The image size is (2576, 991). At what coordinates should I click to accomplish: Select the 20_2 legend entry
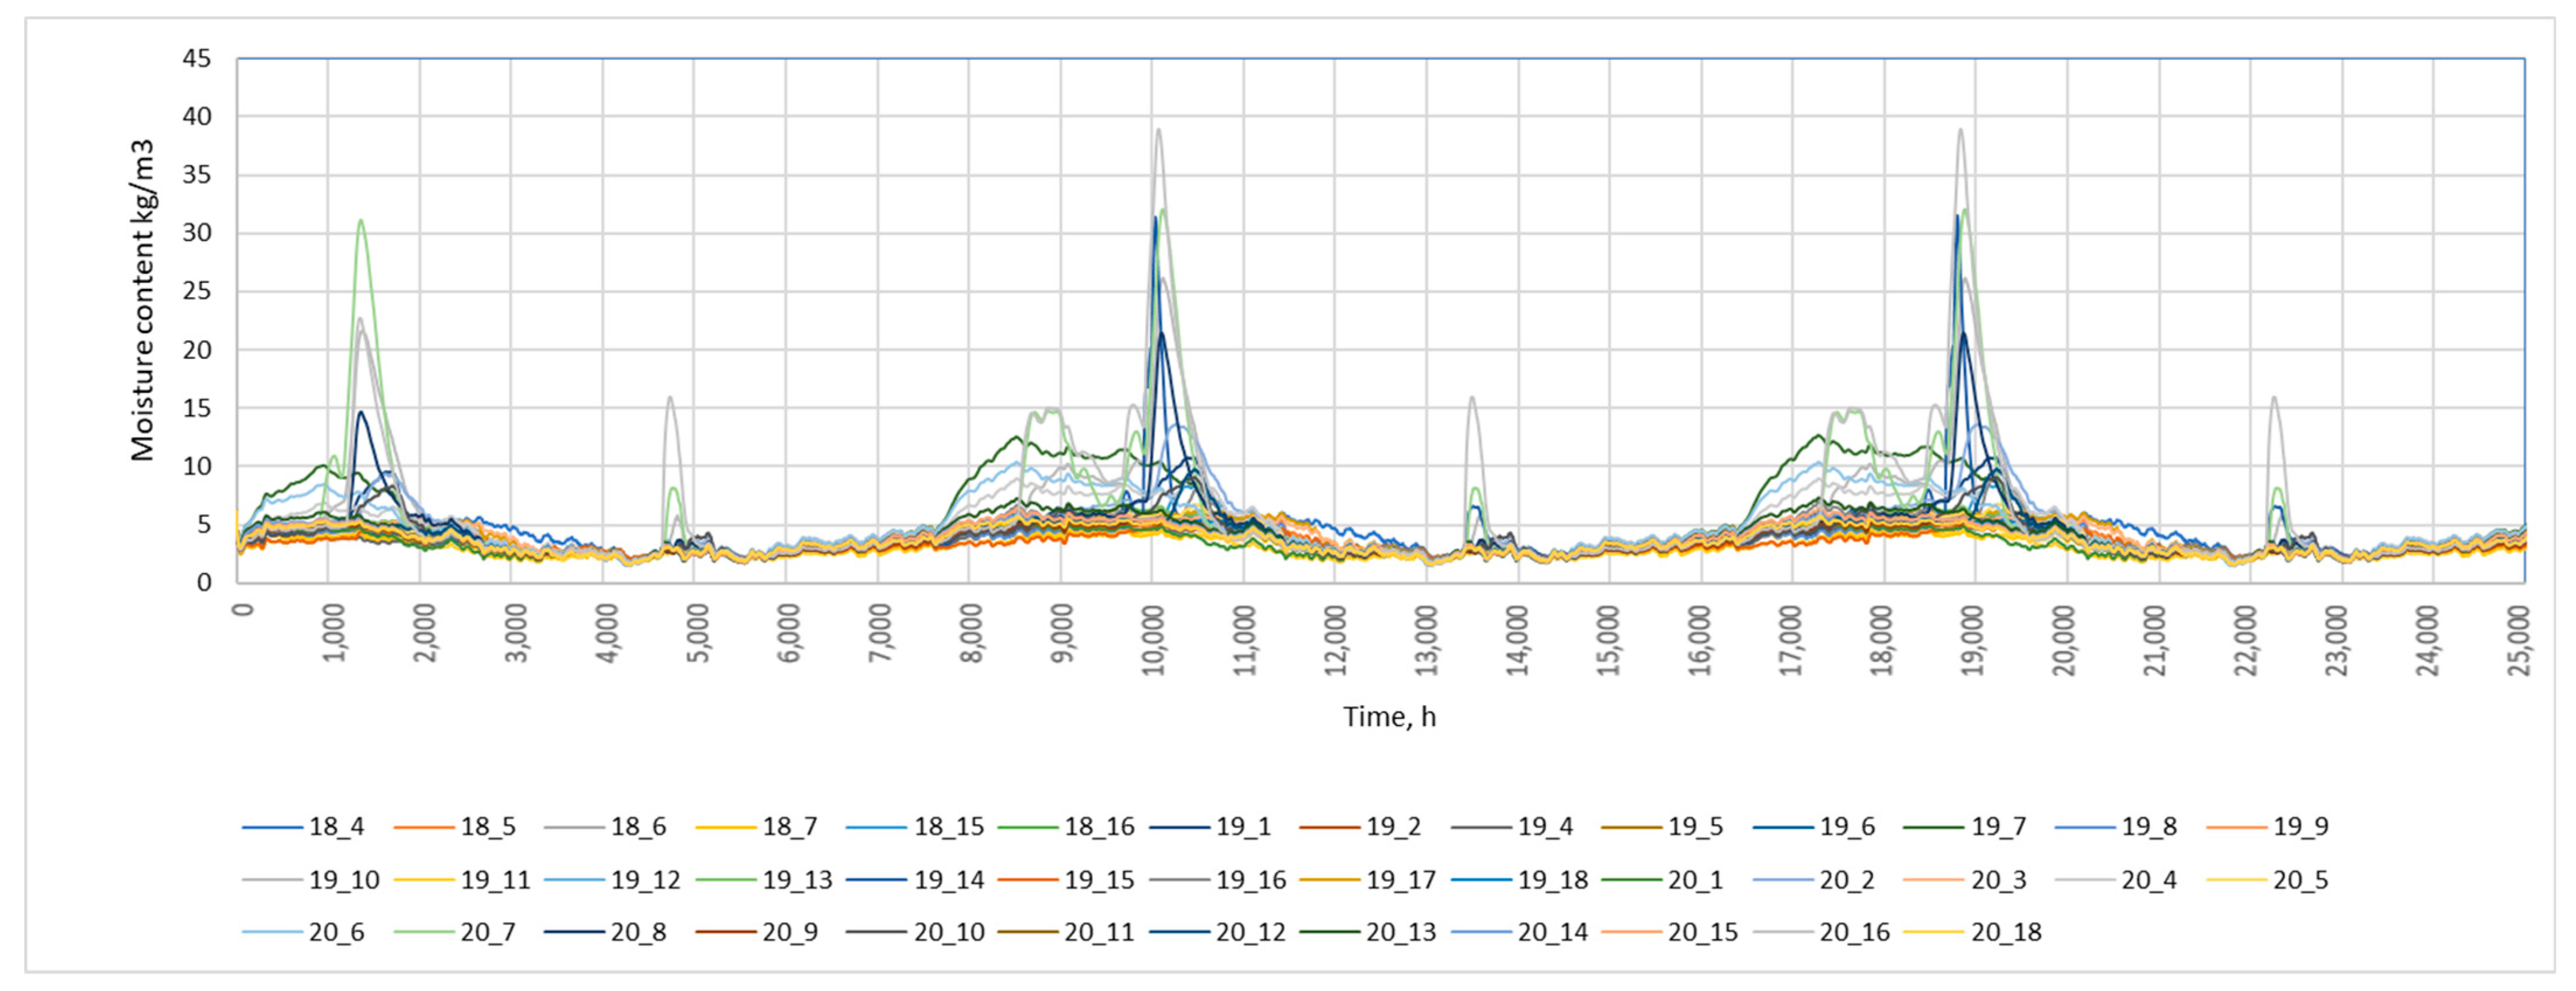1847,880
